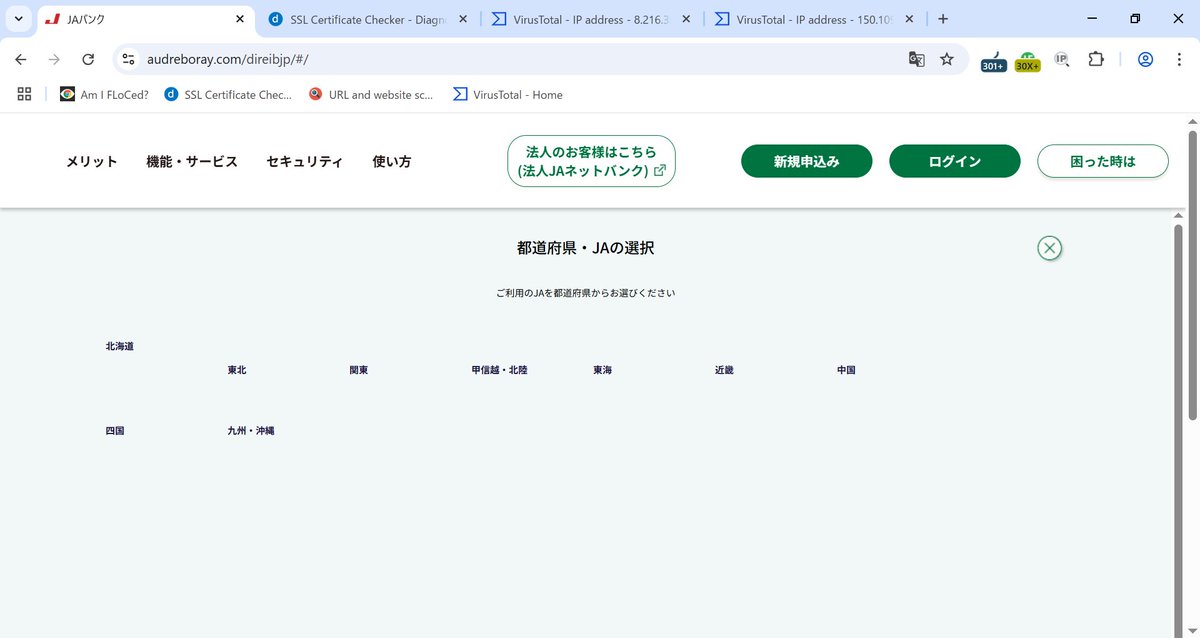Click the 新規申込み button
1200x638 pixels.
click(x=806, y=160)
